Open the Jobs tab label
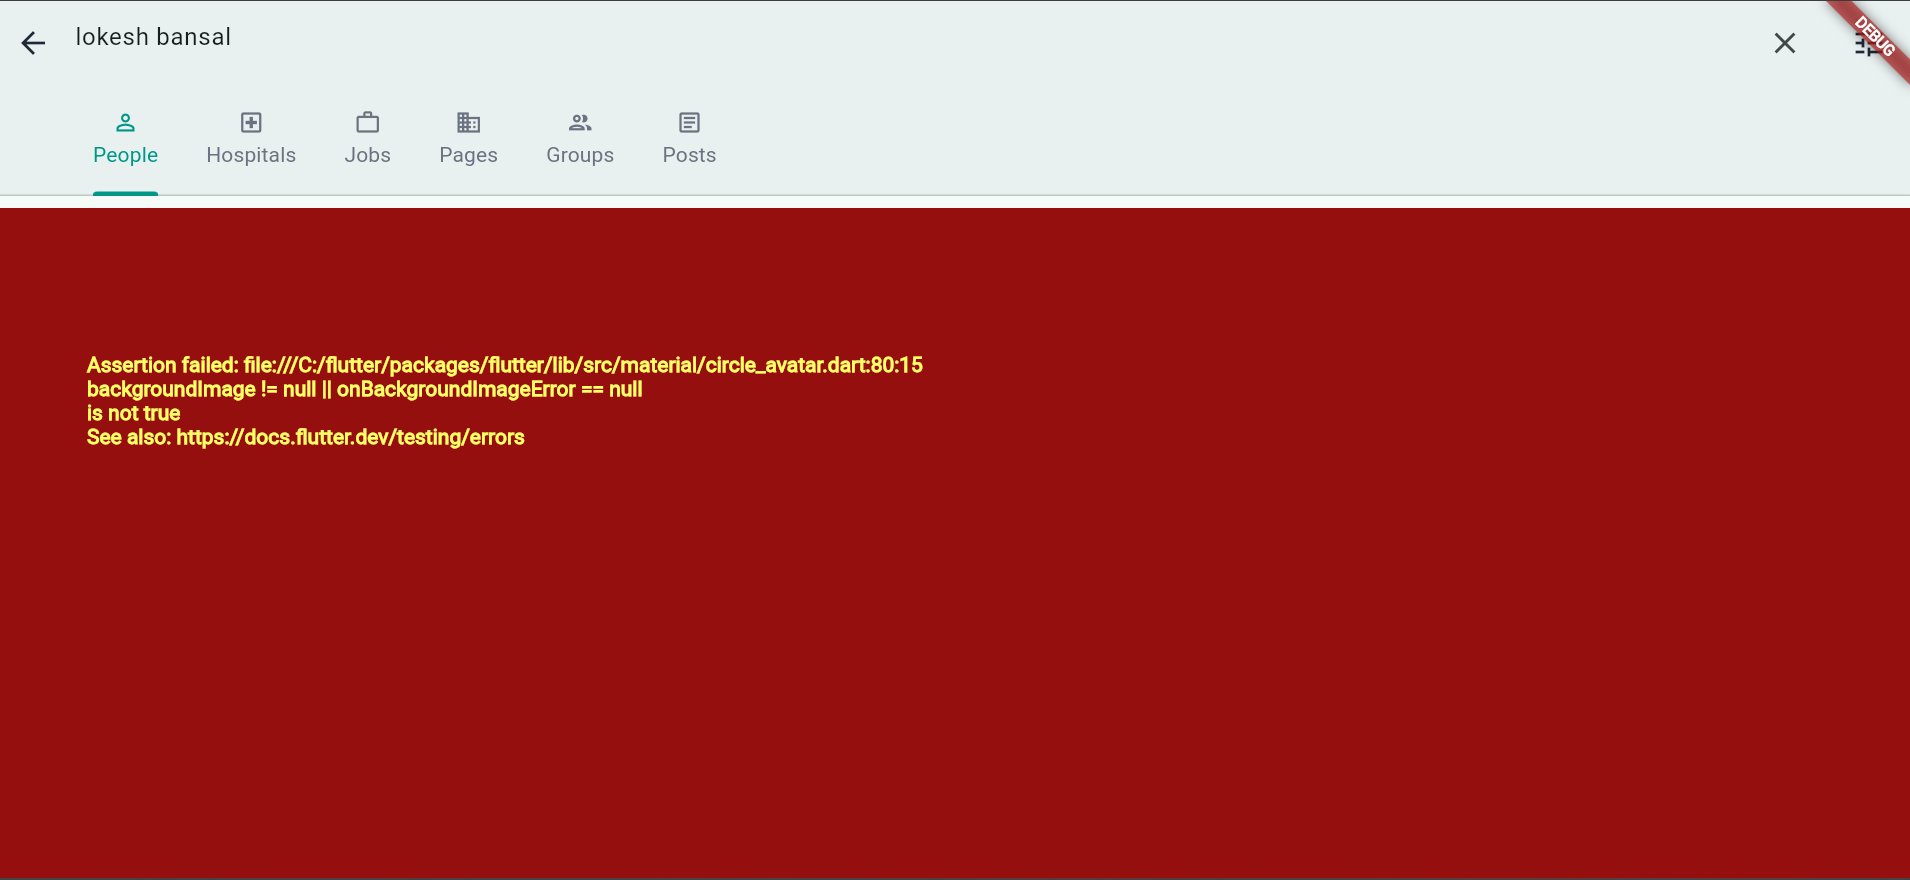1910x880 pixels. pos(368,155)
